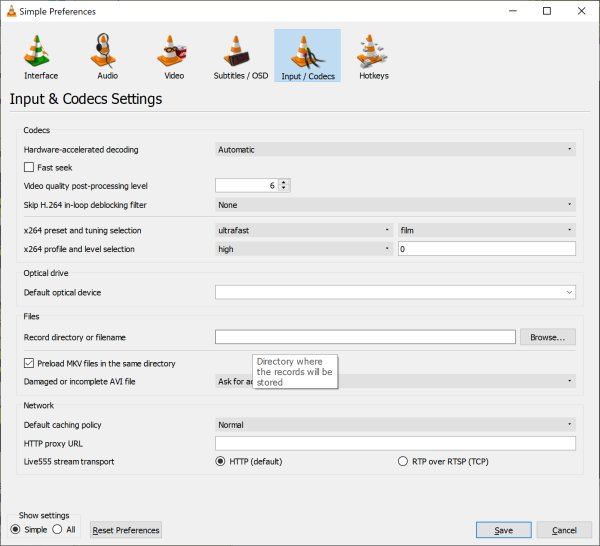Choose Simple show settings radio
The width and height of the screenshot is (600, 546).
15,530
